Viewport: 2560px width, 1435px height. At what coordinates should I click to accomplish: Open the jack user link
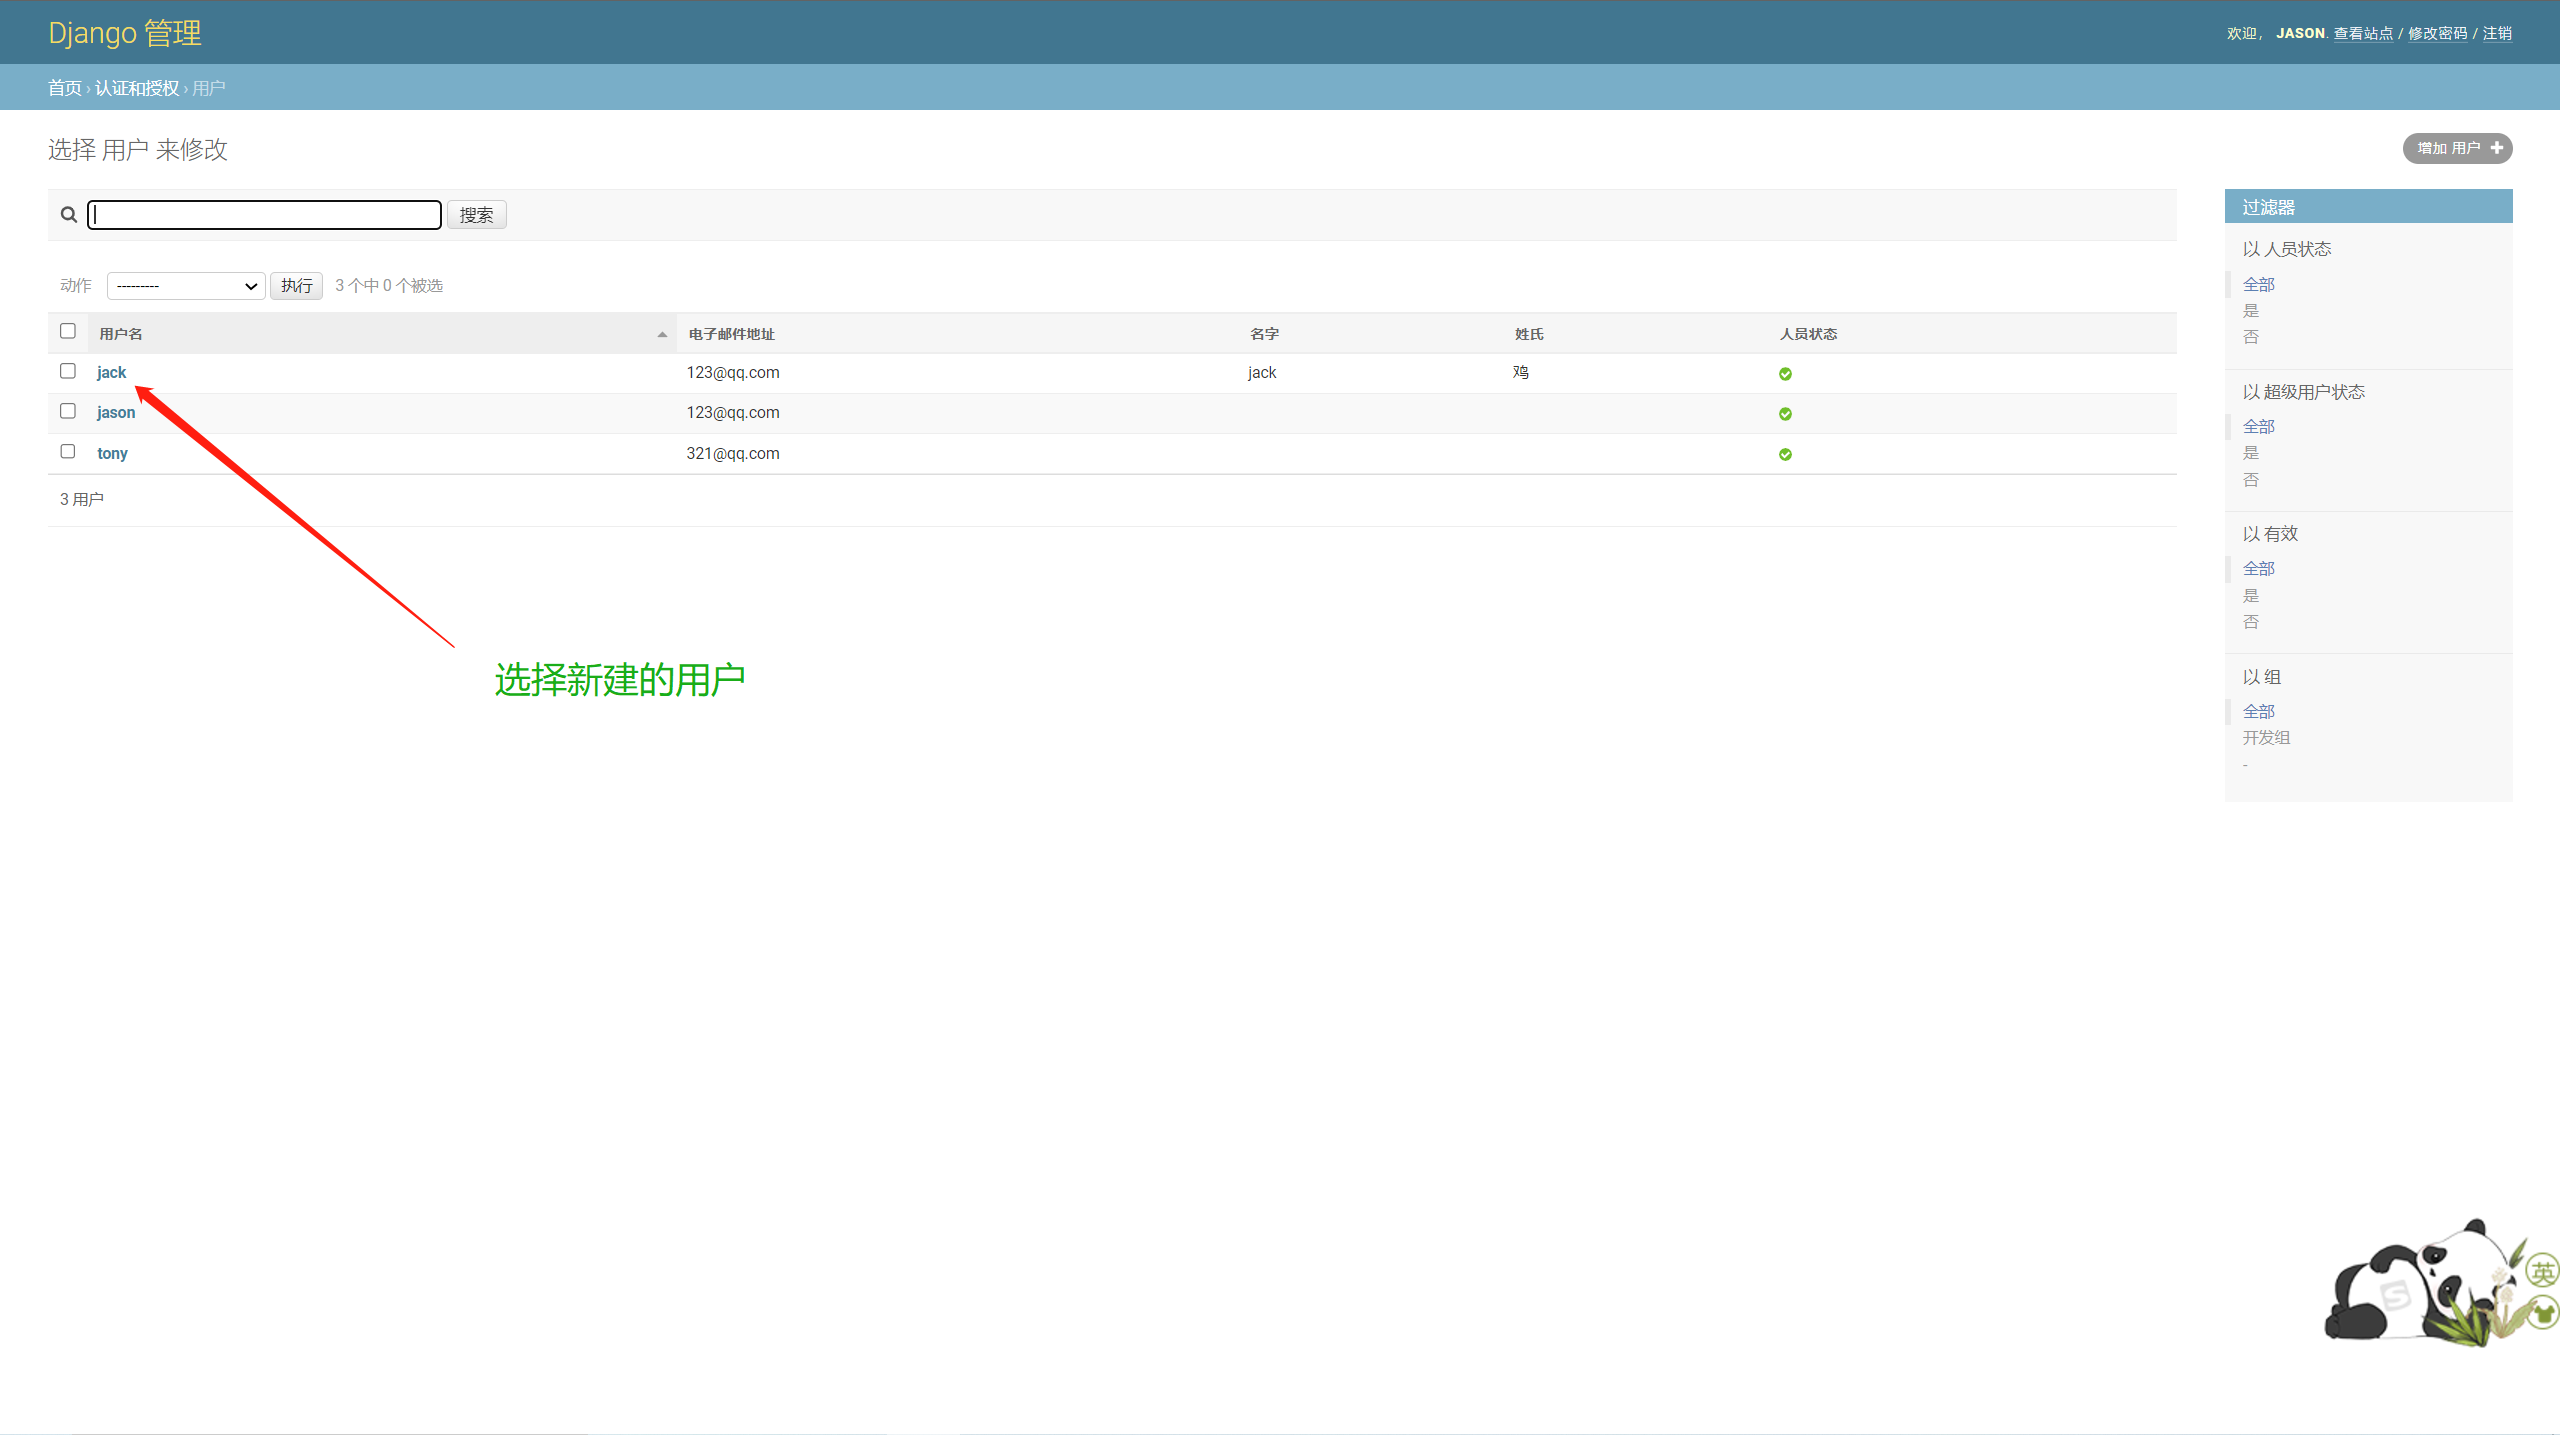(111, 373)
